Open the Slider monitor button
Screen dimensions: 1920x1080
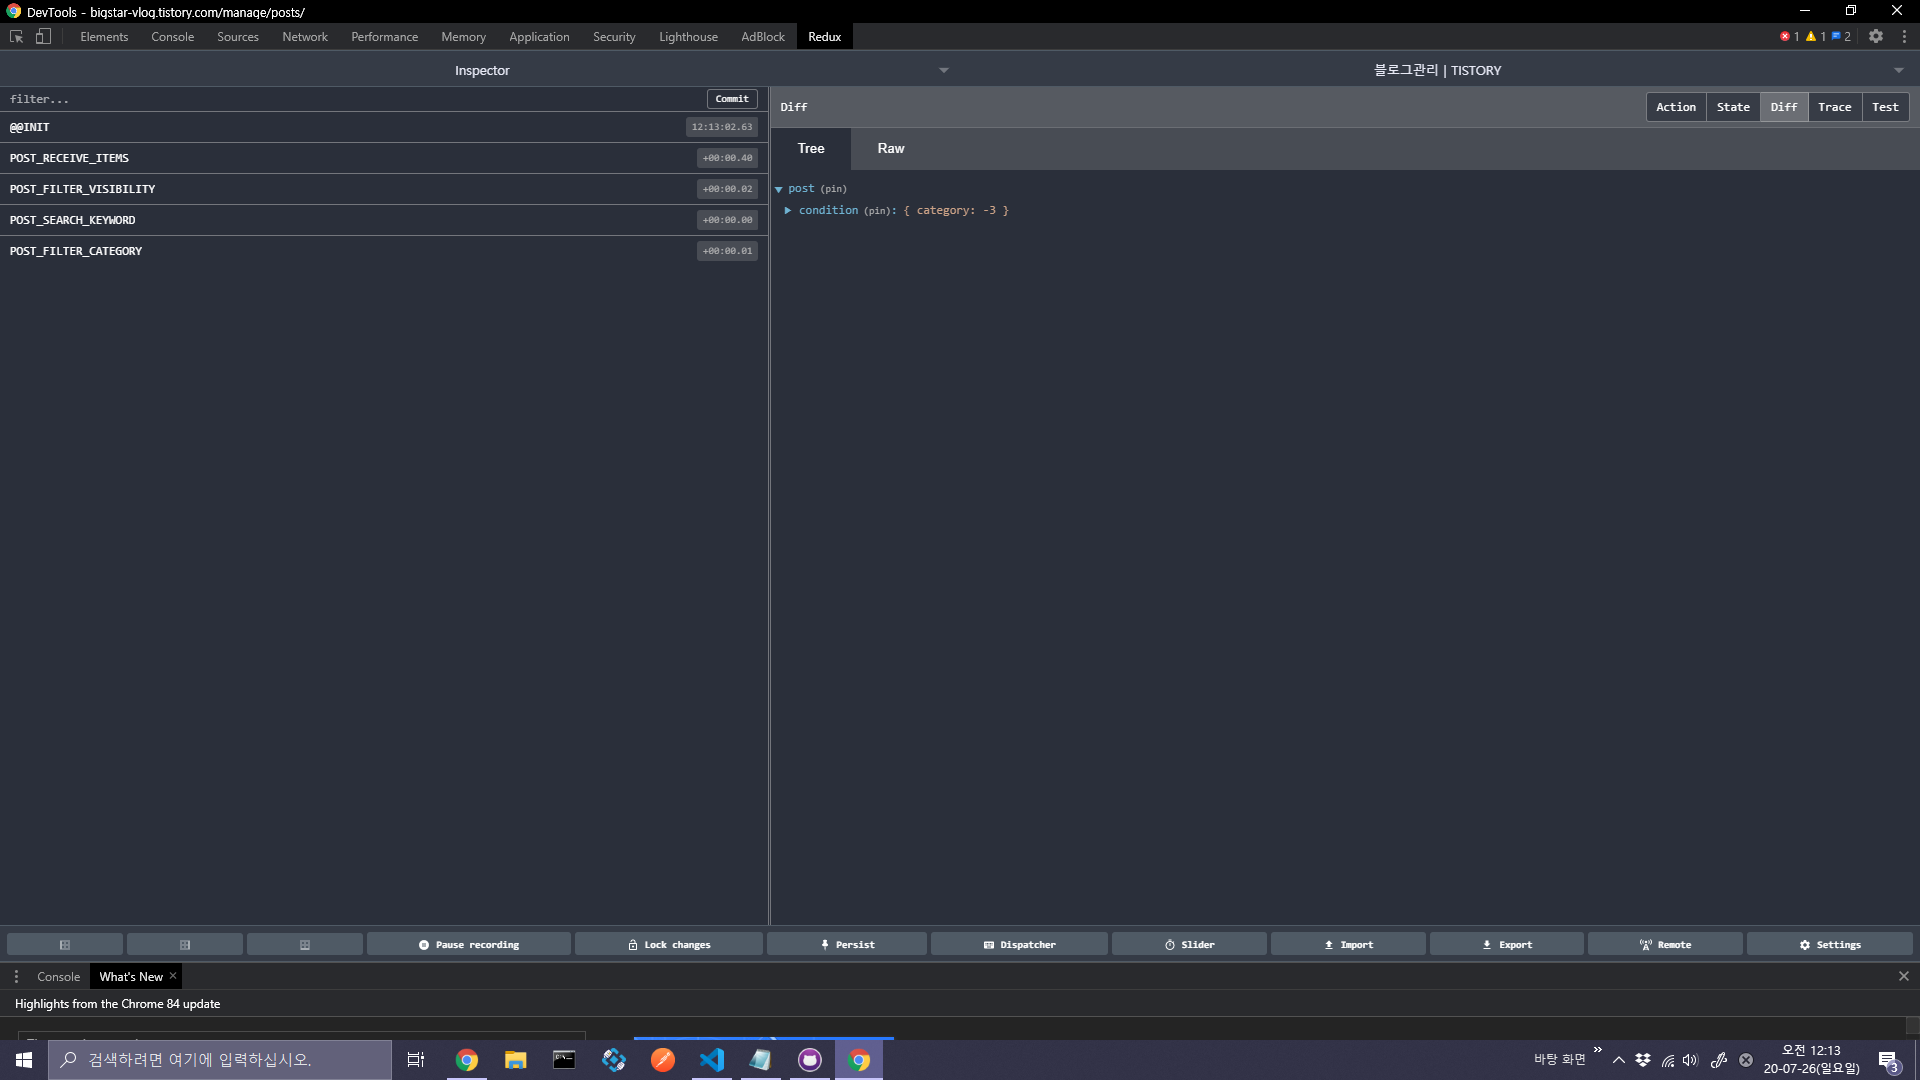pyautogui.click(x=1189, y=944)
